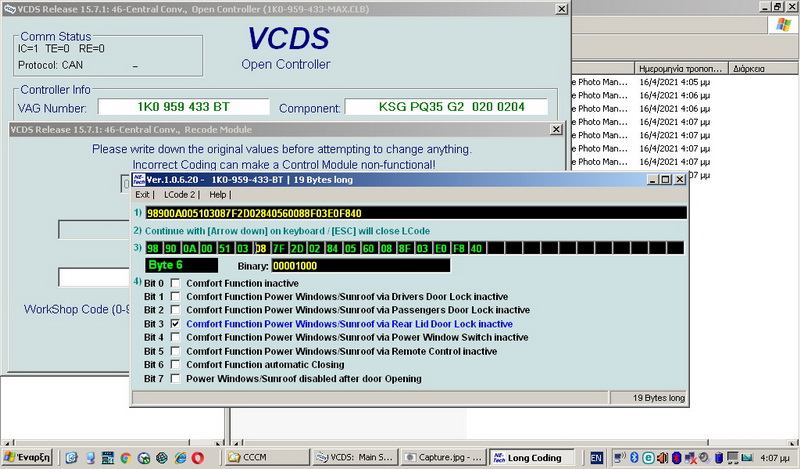Screen dimensions: 800x469
Task: Open the blue Bluetooth tray icon
Action: pyautogui.click(x=634, y=457)
